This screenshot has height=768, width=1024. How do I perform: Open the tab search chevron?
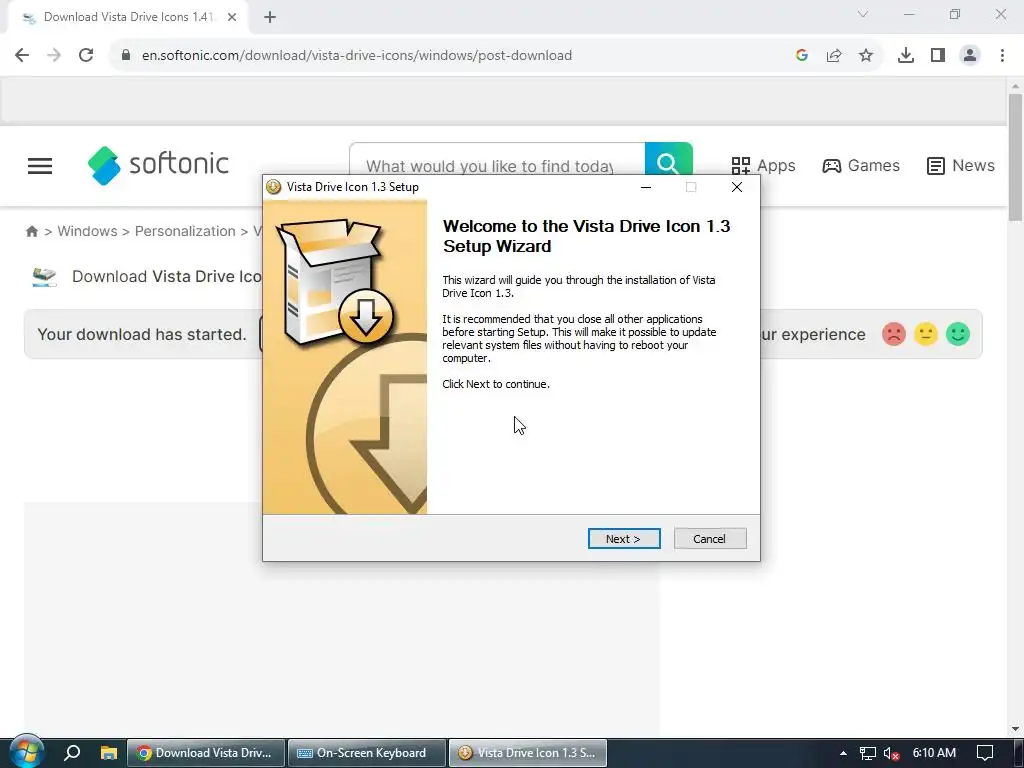coord(863,14)
